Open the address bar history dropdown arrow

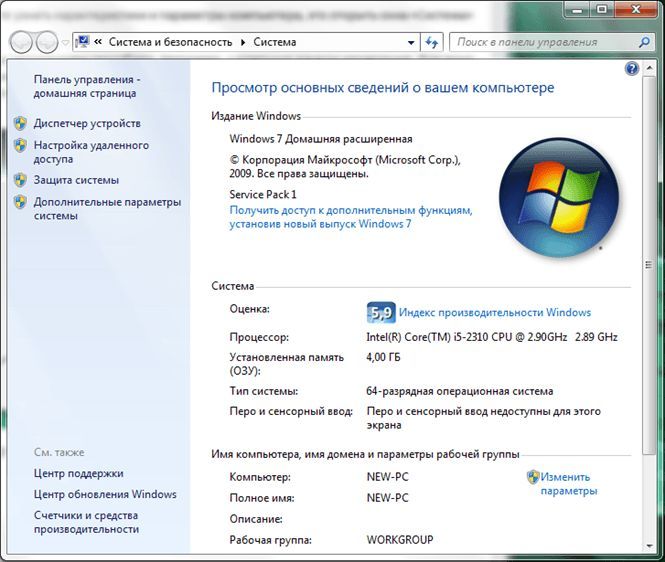point(411,42)
